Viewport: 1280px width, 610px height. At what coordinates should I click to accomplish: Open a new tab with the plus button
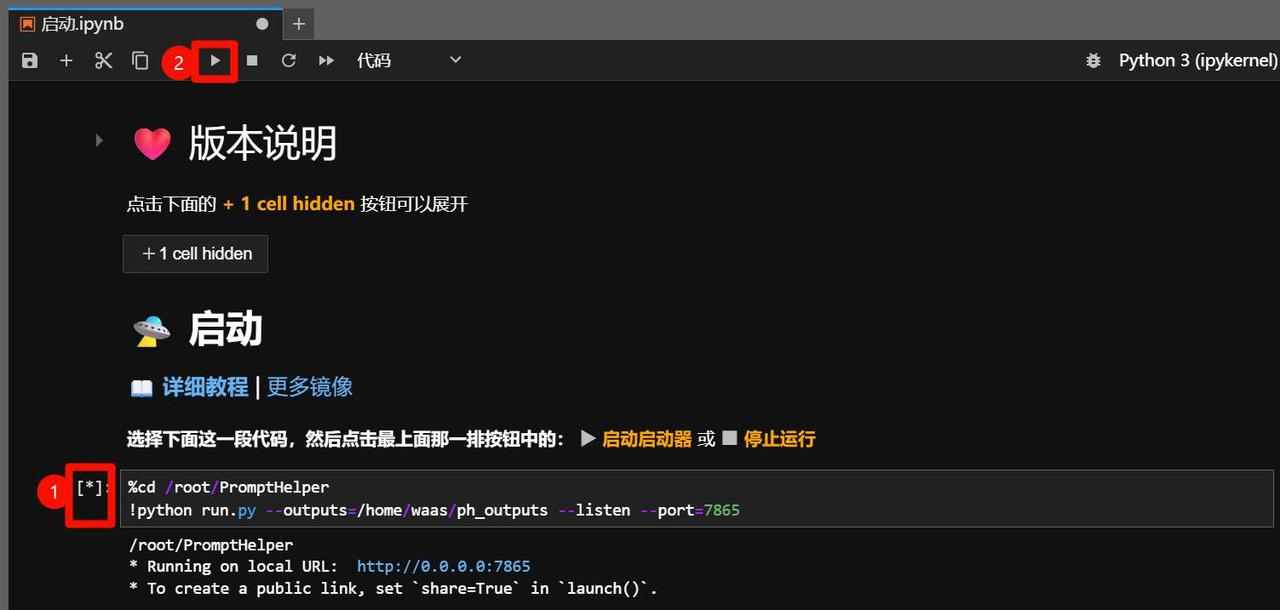coord(298,24)
